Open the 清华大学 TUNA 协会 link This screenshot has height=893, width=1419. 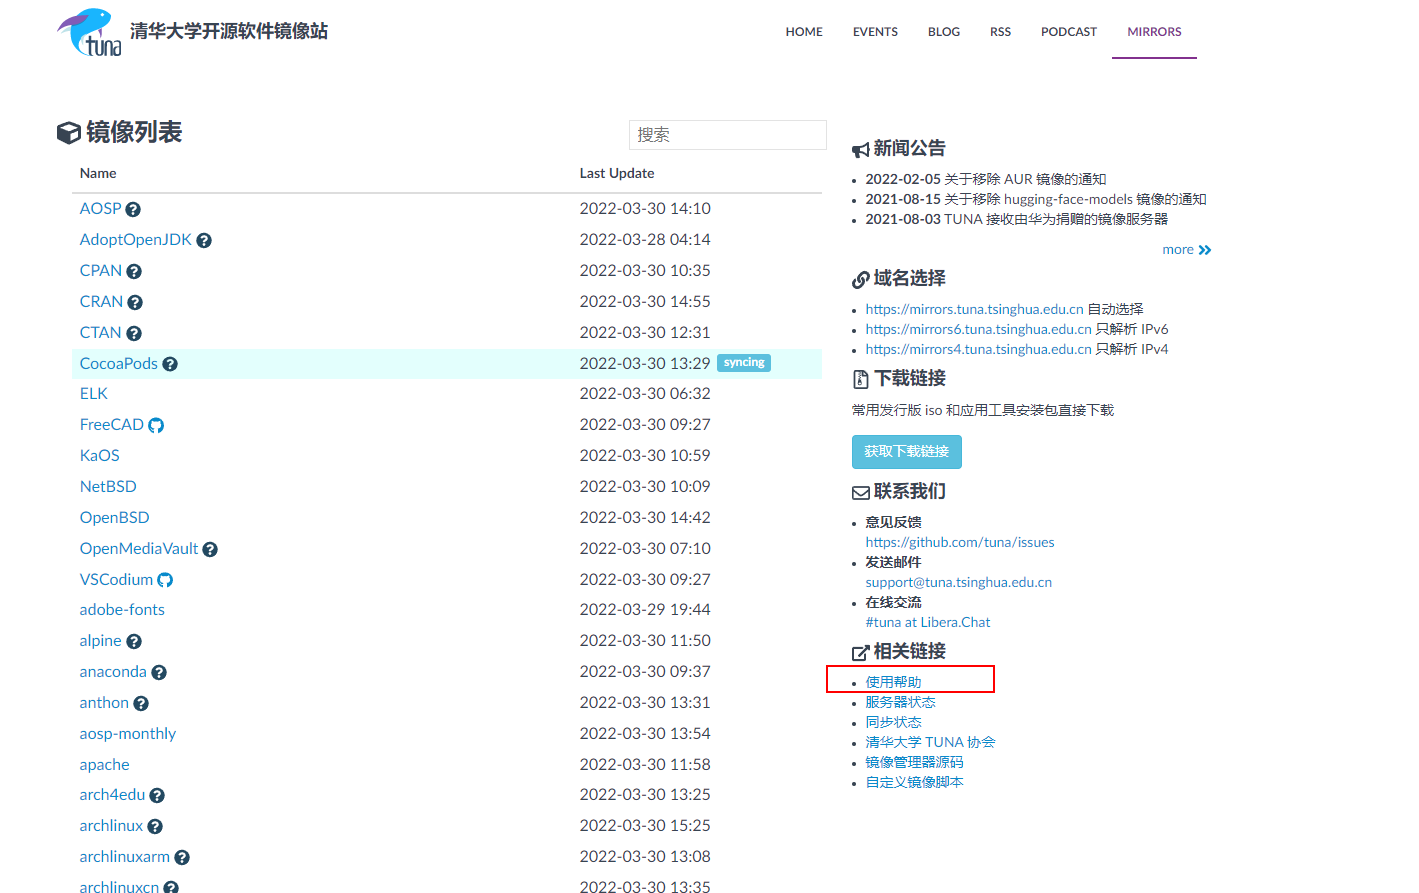pyautogui.click(x=930, y=742)
